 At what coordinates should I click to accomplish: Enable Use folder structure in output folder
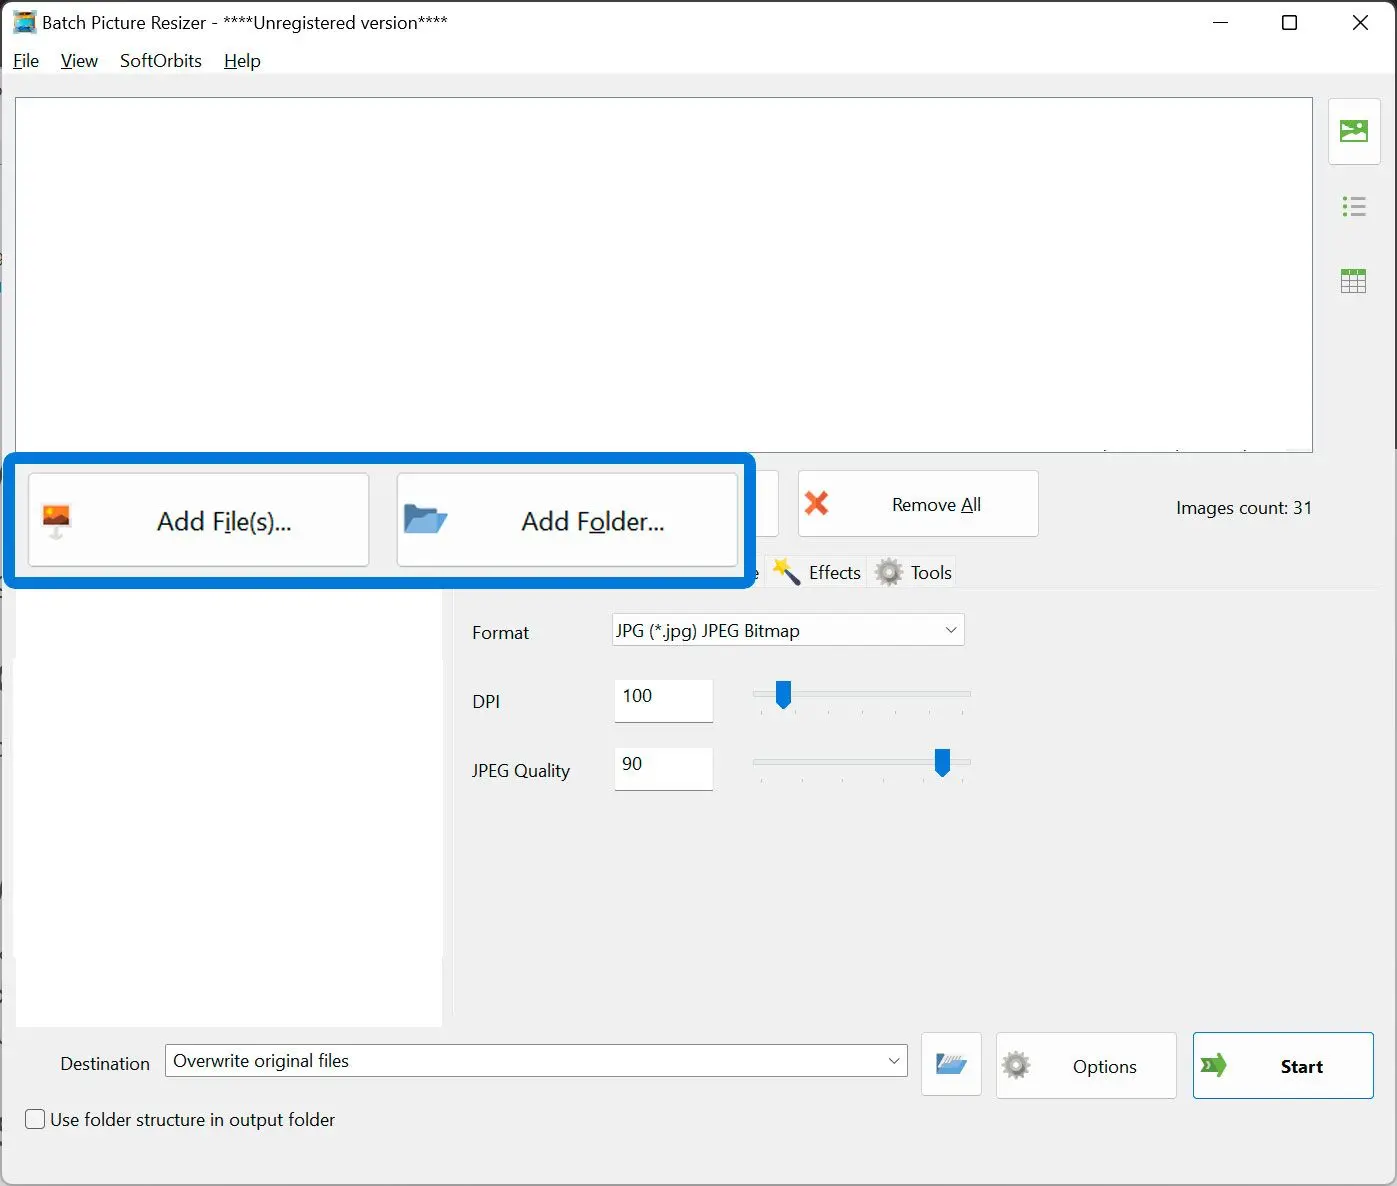35,1120
